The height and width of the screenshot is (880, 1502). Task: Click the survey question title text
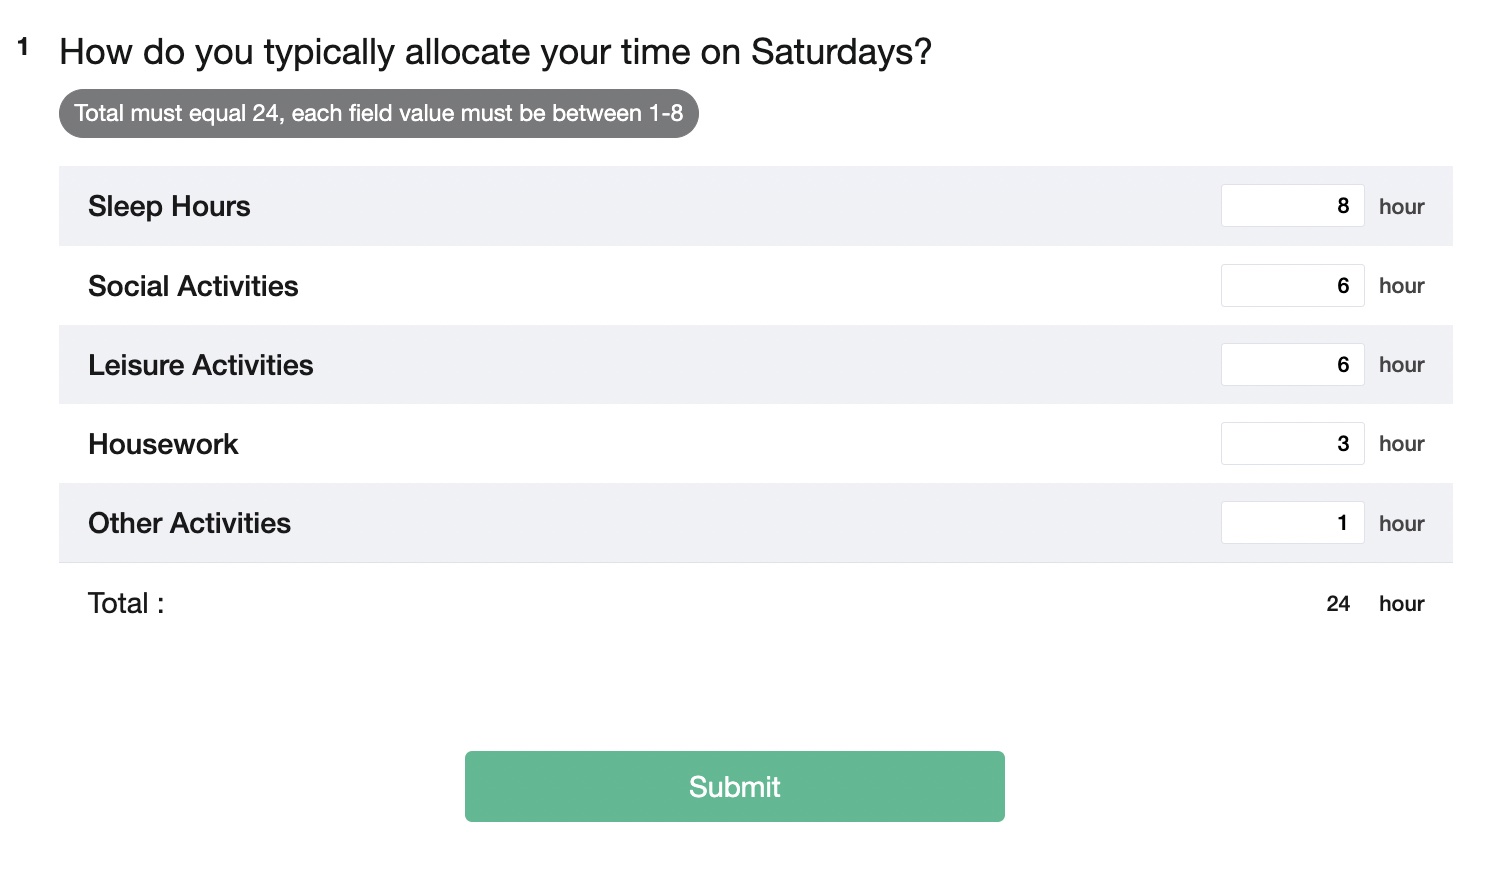point(495,51)
